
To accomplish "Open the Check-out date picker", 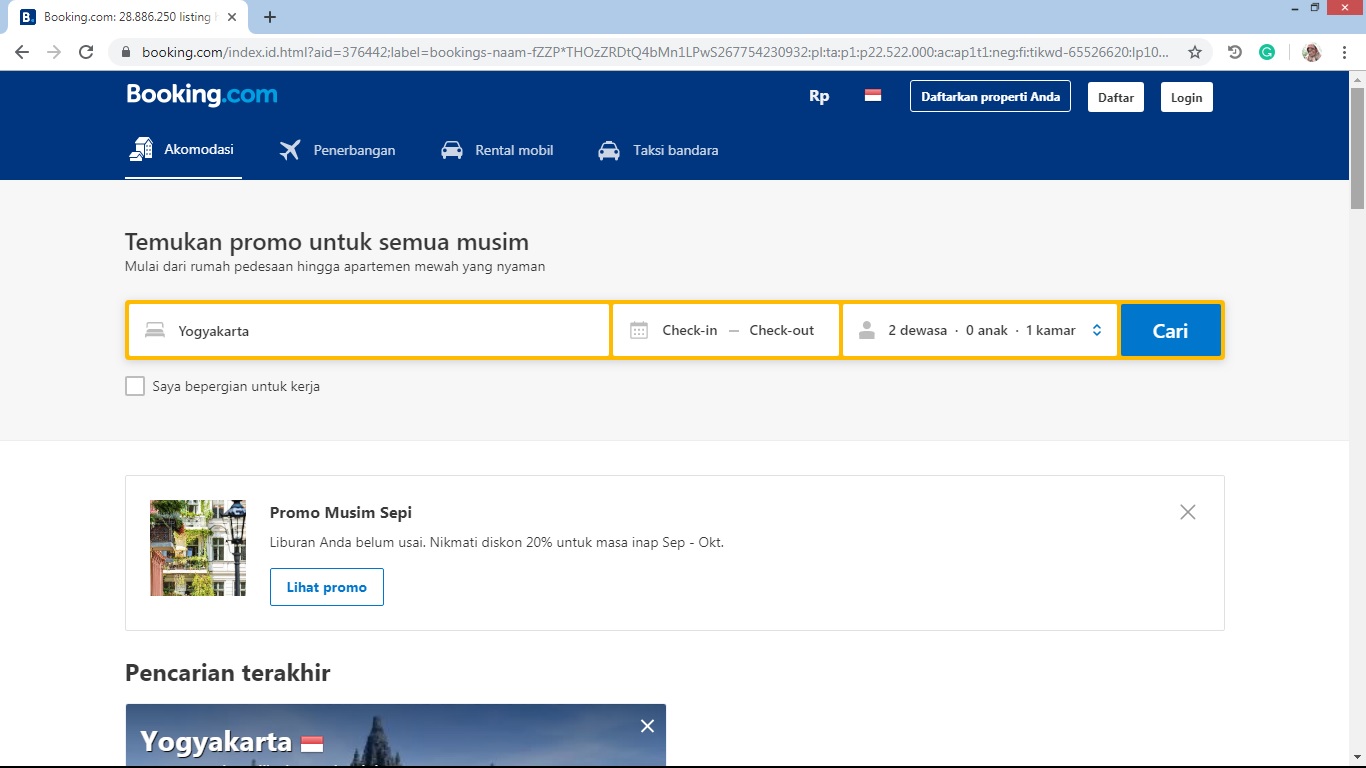I will coord(782,330).
